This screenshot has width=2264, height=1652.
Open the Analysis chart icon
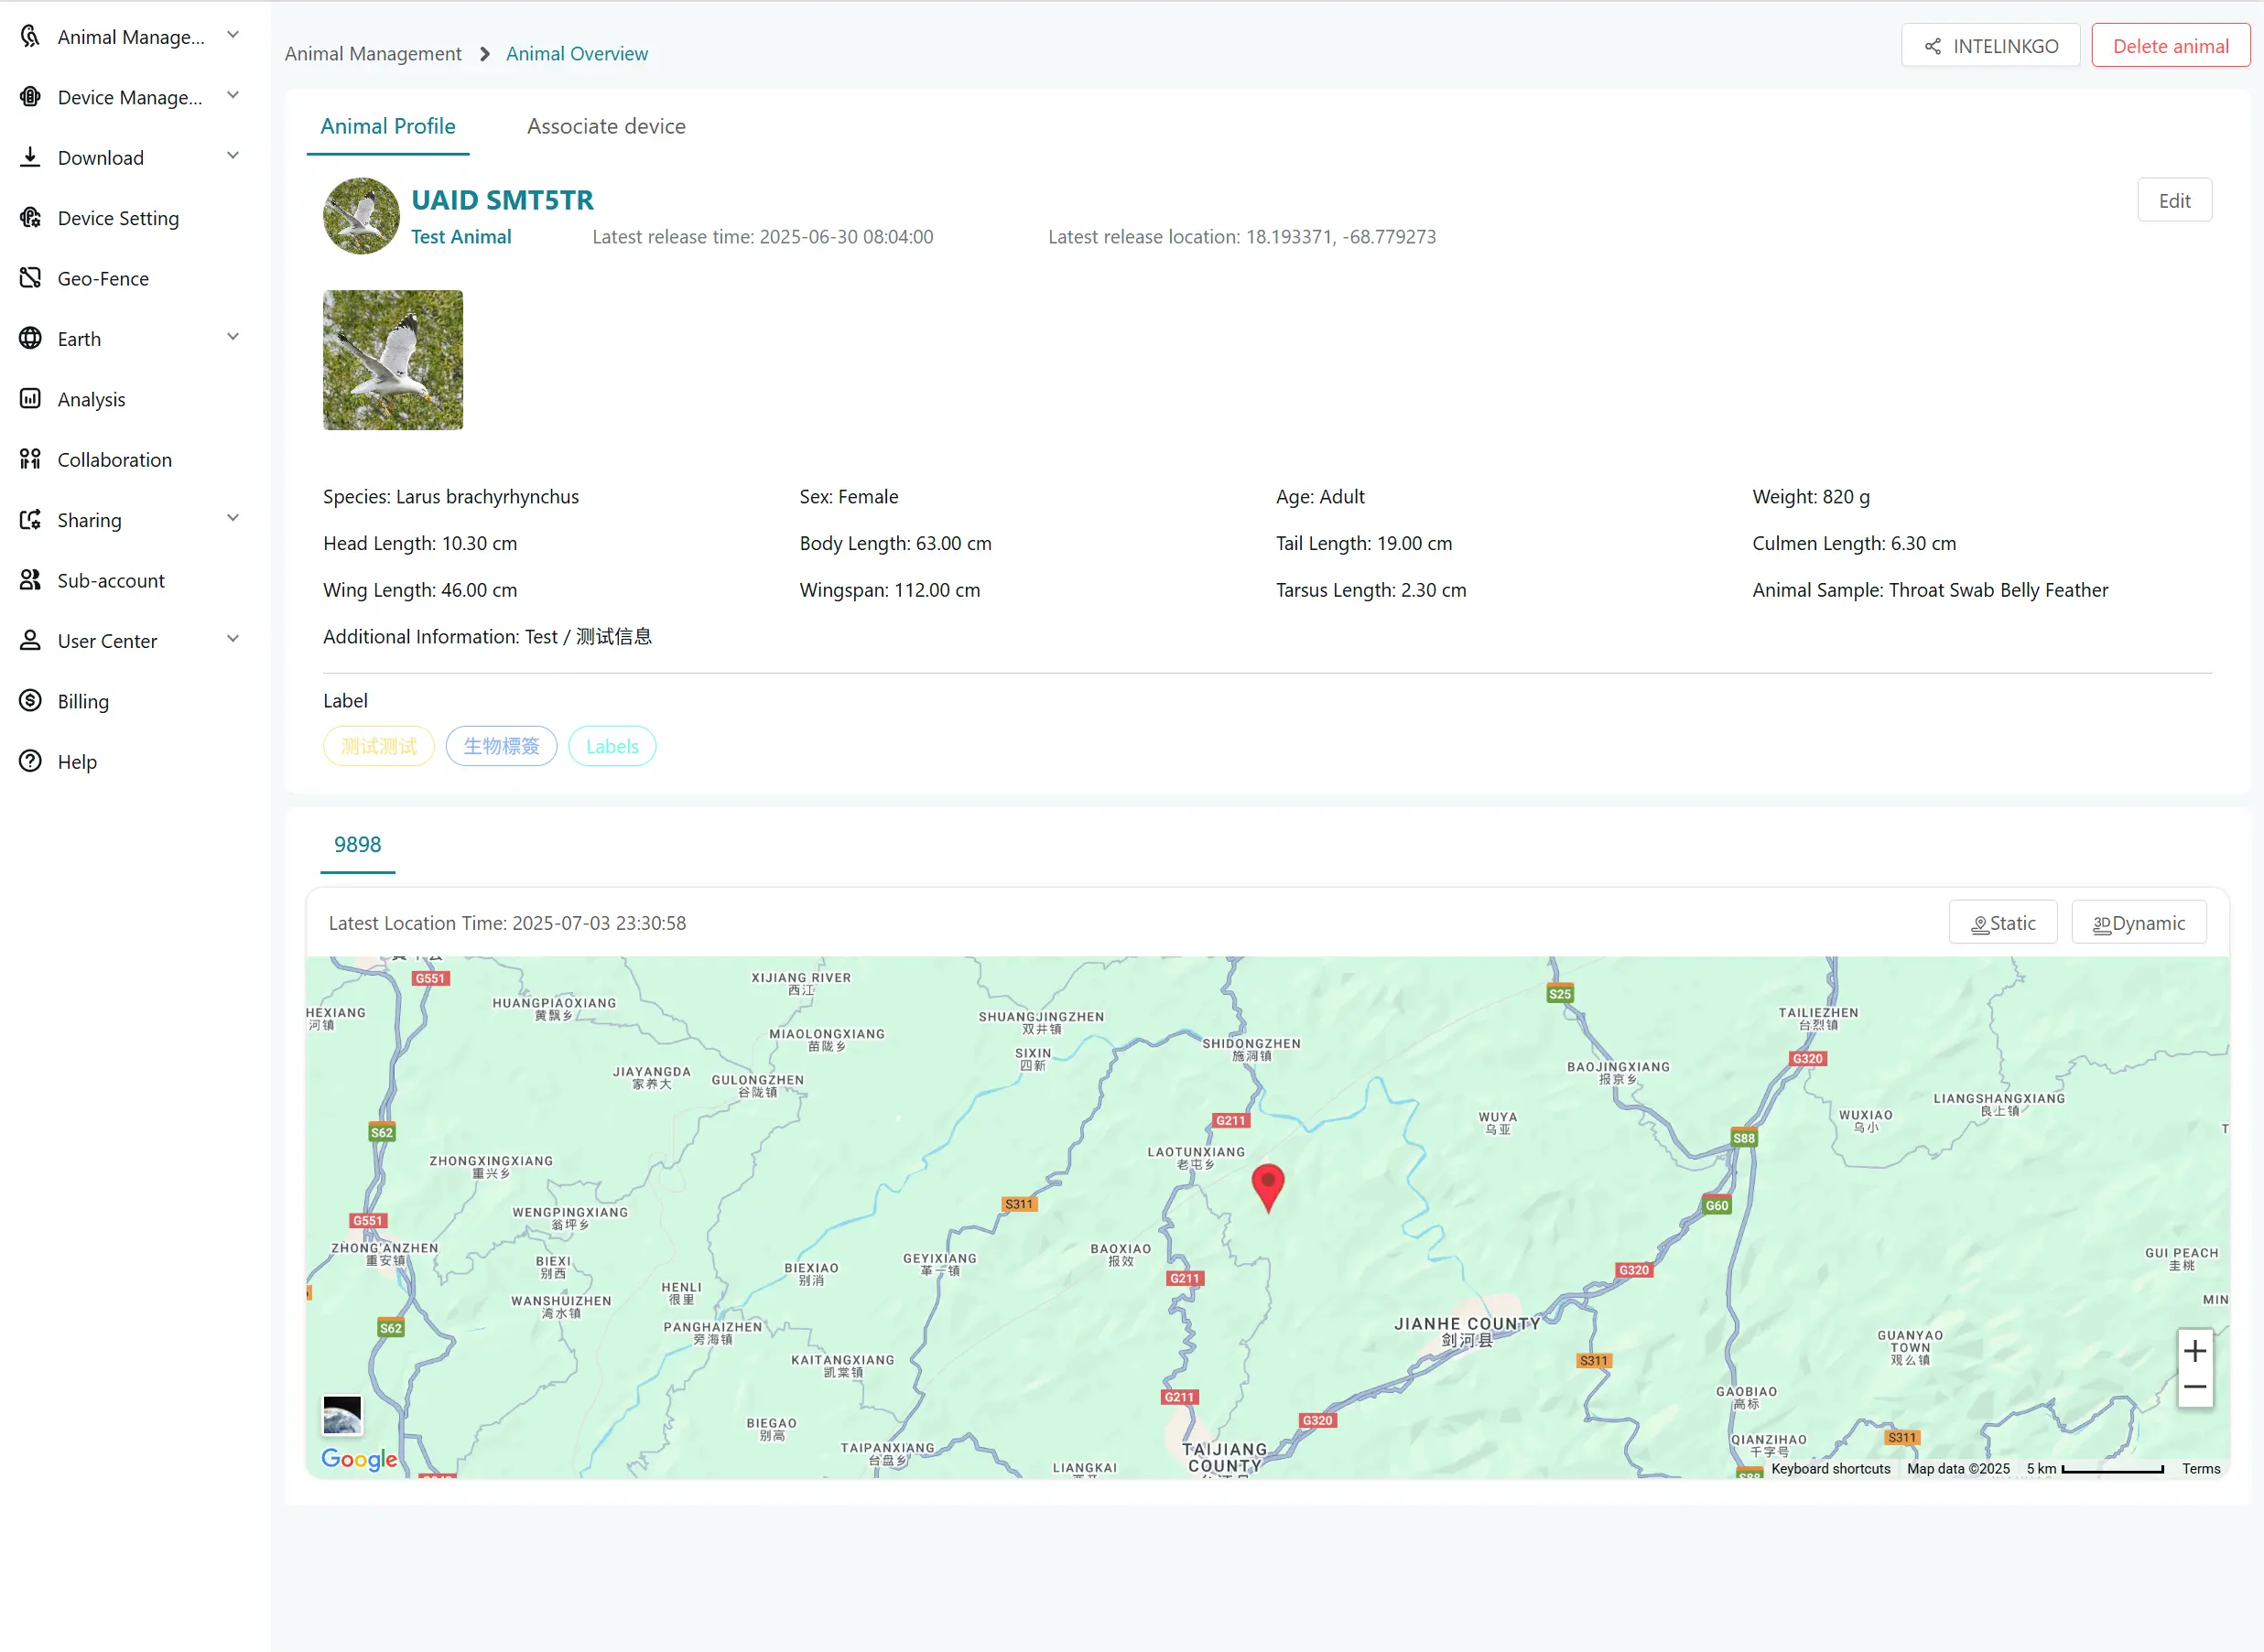30,399
